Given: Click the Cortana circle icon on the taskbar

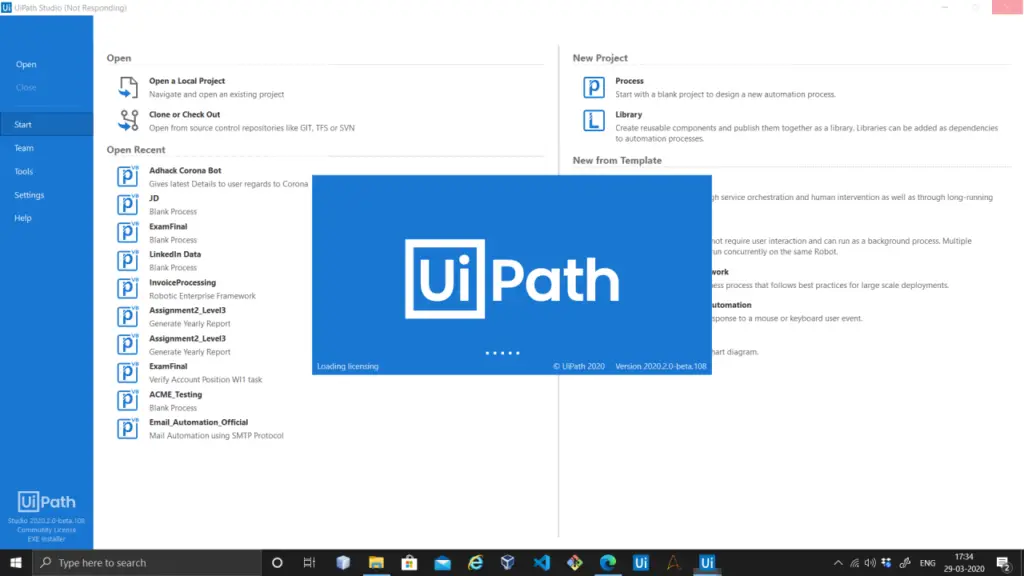Looking at the screenshot, I should tap(277, 562).
